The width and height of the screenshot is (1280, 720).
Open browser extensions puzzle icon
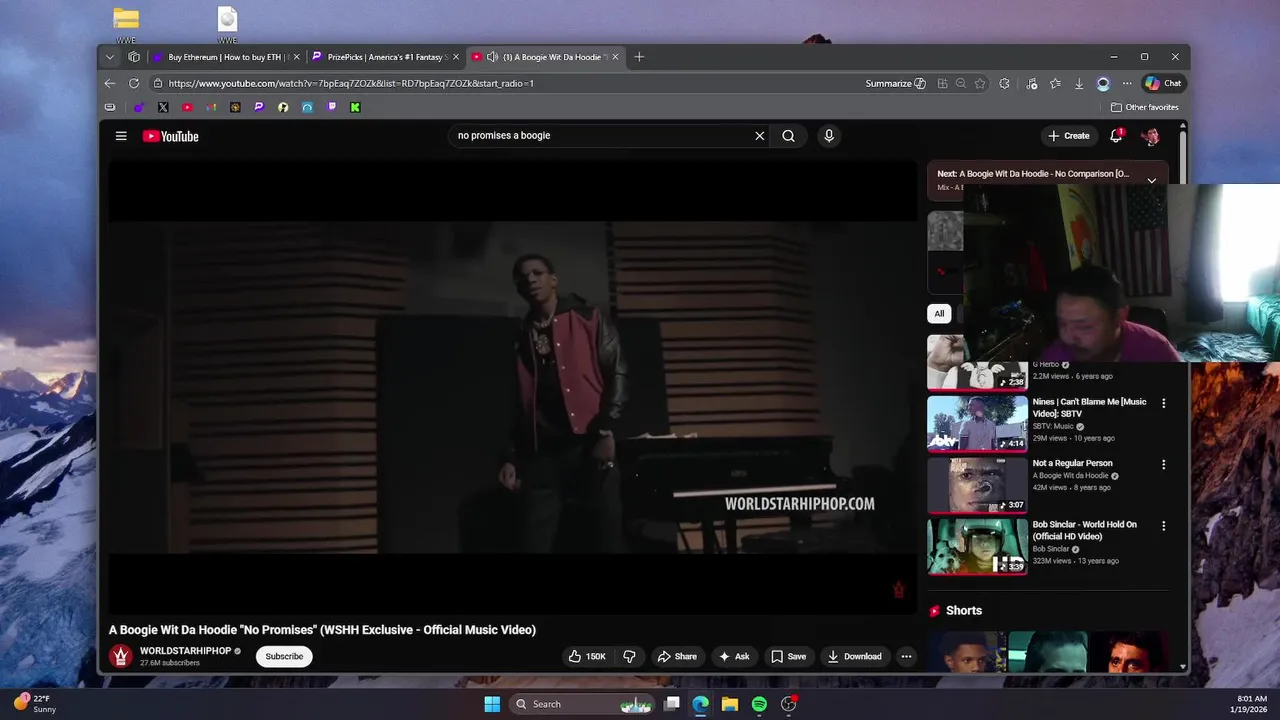(x=1004, y=83)
